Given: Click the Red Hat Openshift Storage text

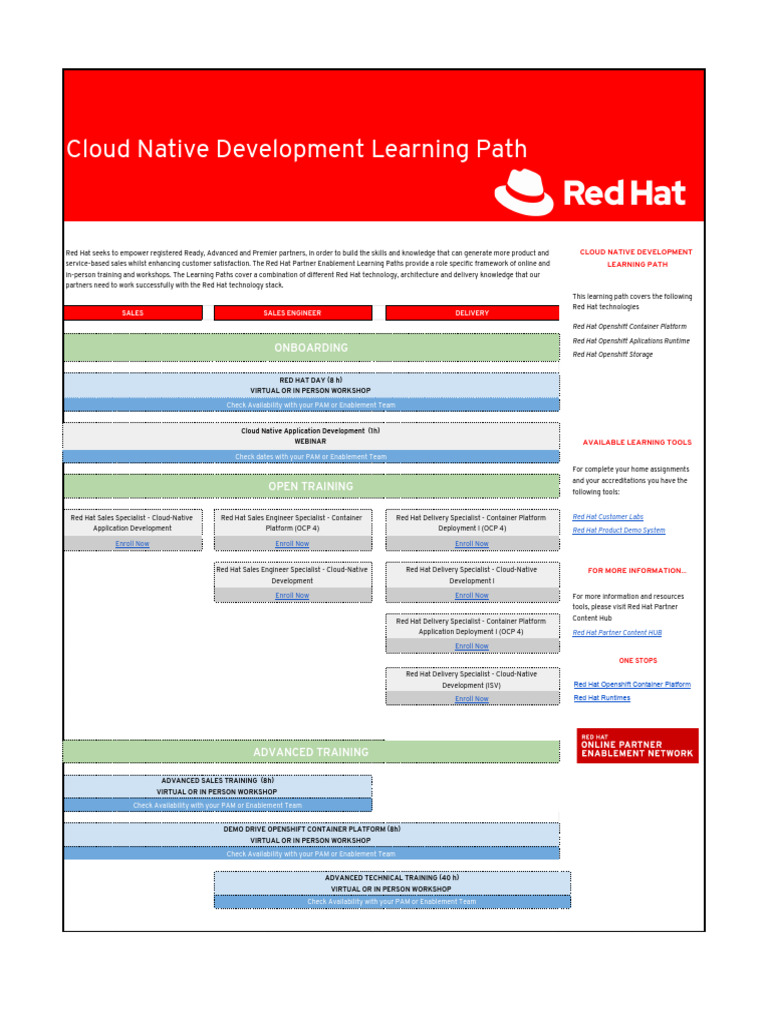Looking at the screenshot, I should coord(613,355).
